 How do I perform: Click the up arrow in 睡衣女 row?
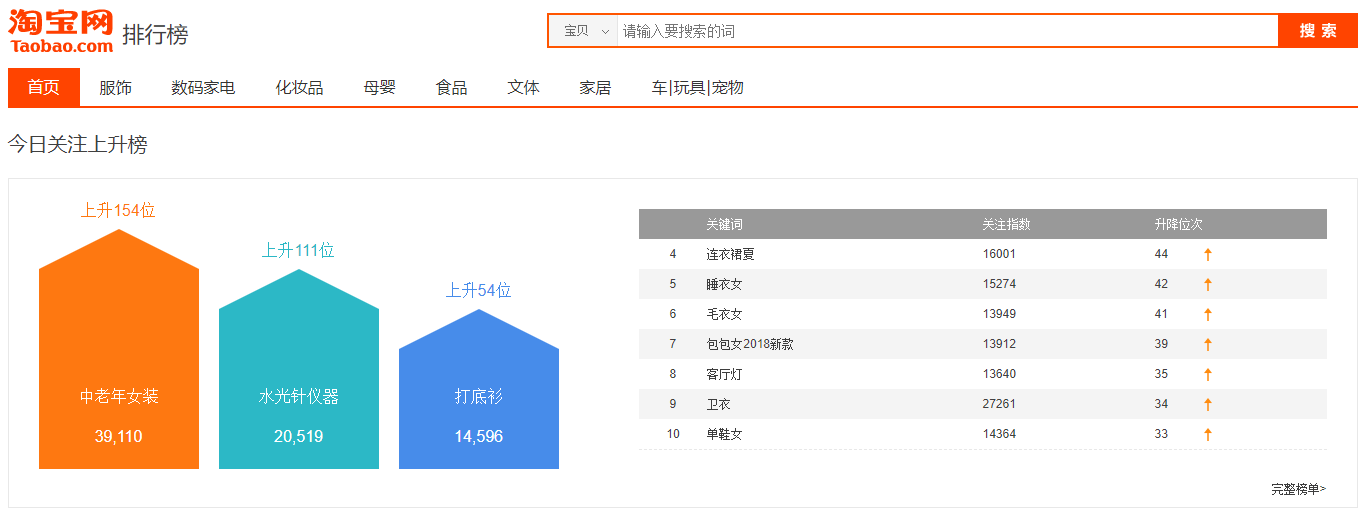point(1208,284)
